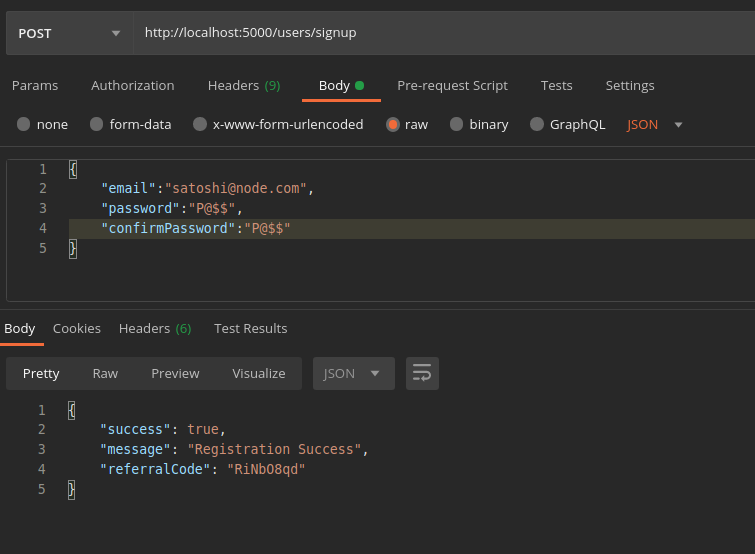The image size is (755, 554).
Task: Expand the orange JSON body format dropdown
Action: [655, 125]
